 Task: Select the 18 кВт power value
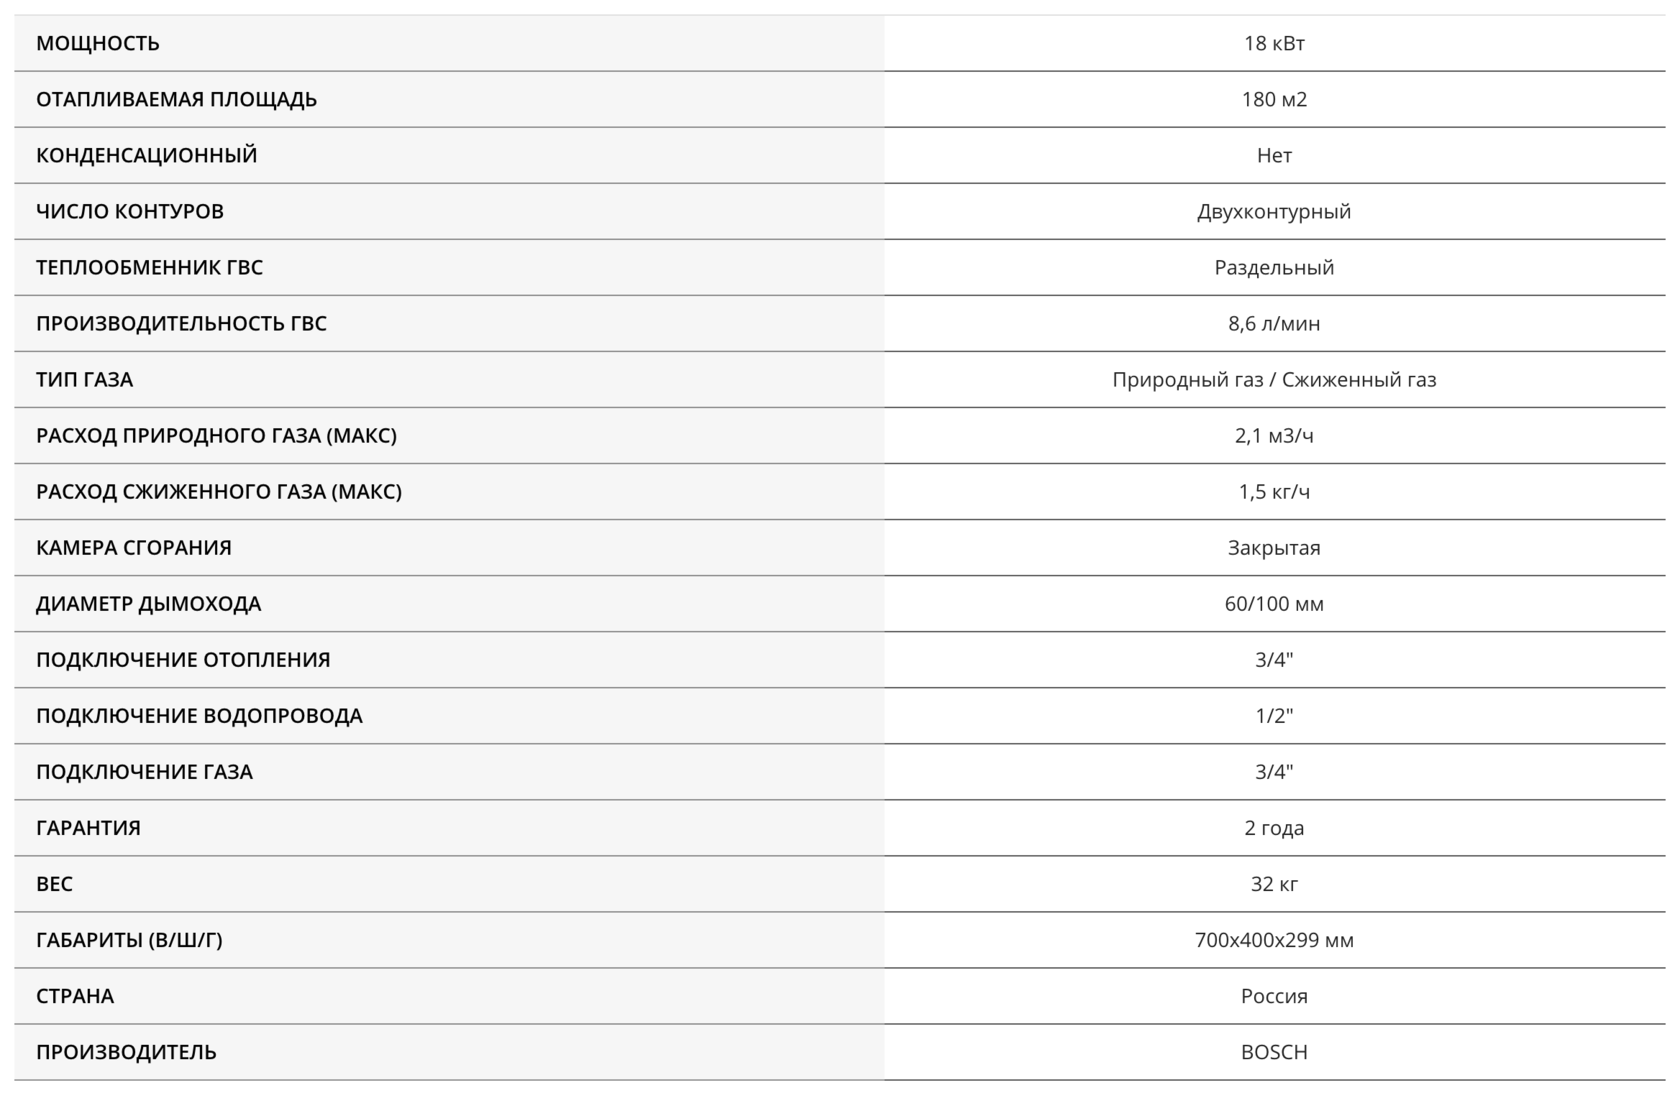click(x=1274, y=43)
